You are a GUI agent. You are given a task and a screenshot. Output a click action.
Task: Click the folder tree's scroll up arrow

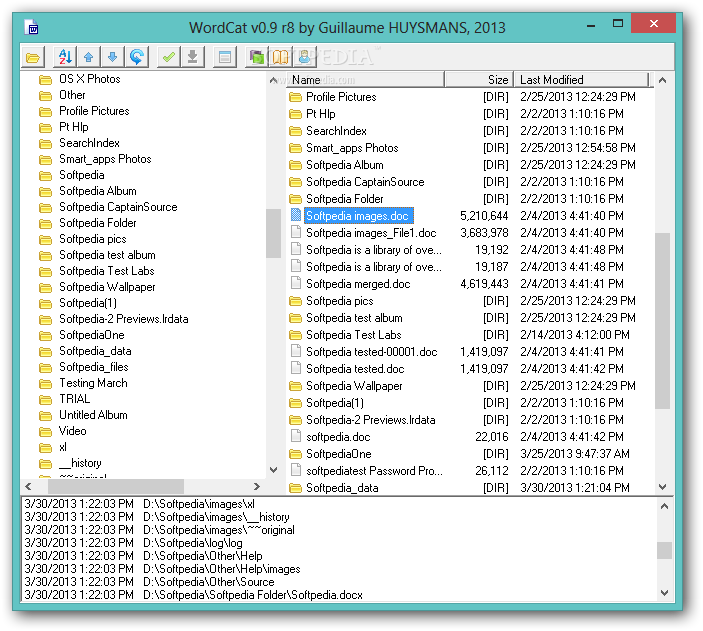pyautogui.click(x=273, y=80)
